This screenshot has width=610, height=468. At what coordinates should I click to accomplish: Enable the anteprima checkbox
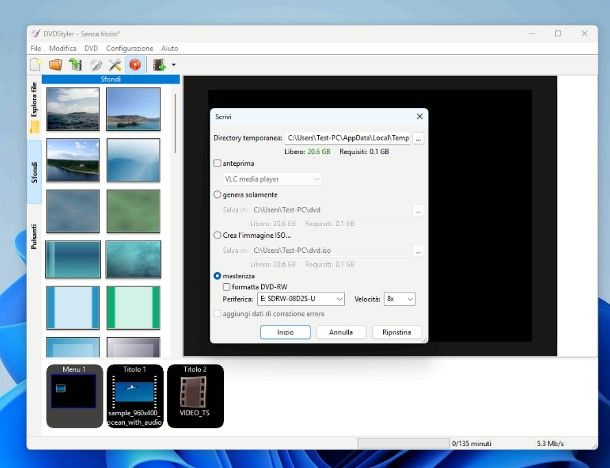(x=218, y=163)
